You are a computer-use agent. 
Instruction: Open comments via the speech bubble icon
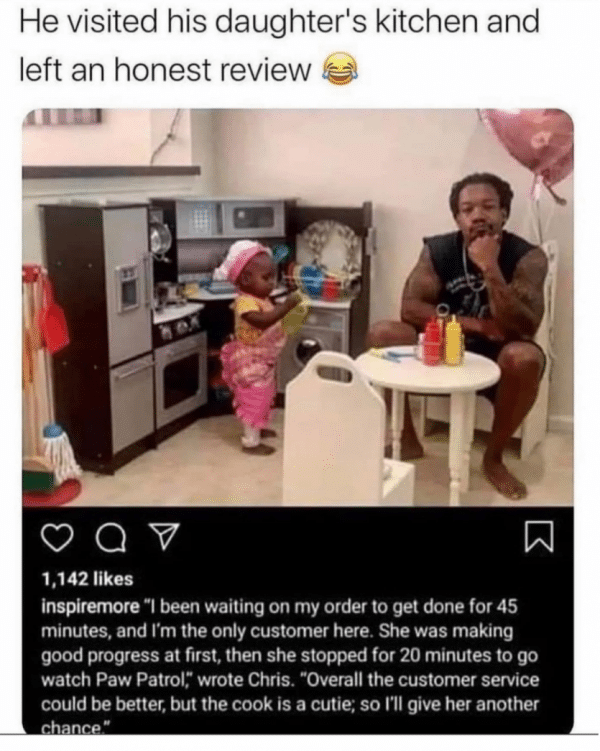[111, 538]
